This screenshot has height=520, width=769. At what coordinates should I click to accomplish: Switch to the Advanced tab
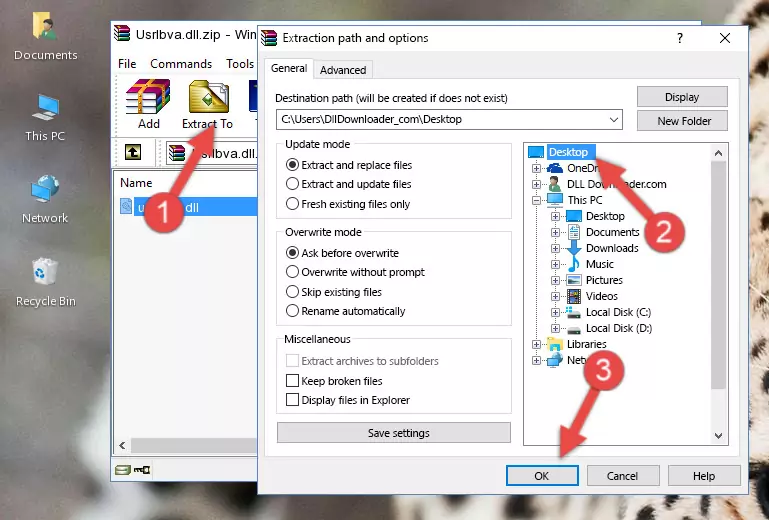(343, 70)
